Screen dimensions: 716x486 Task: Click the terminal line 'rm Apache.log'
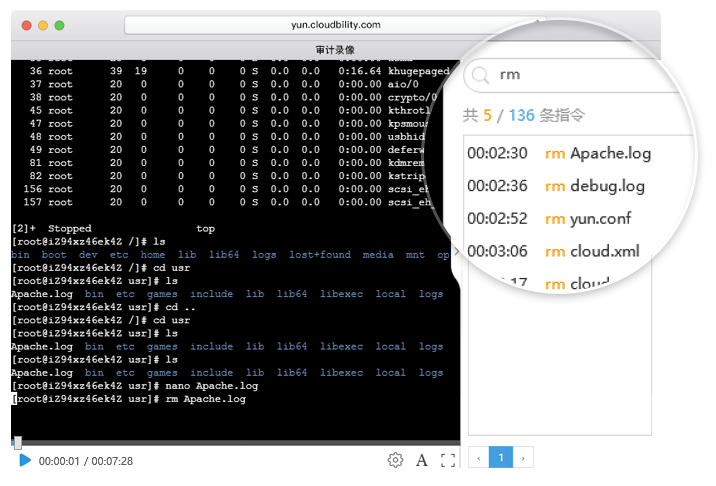pyautogui.click(x=129, y=399)
